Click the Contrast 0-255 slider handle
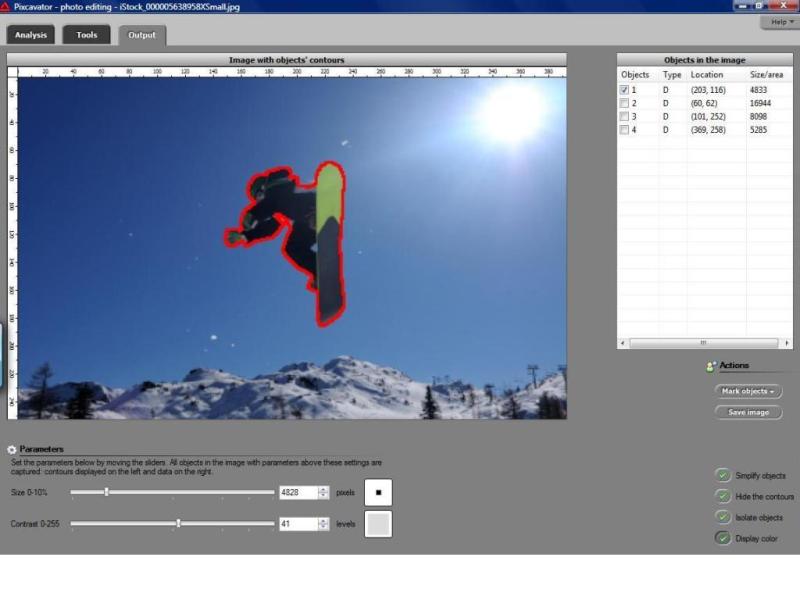 coord(178,523)
